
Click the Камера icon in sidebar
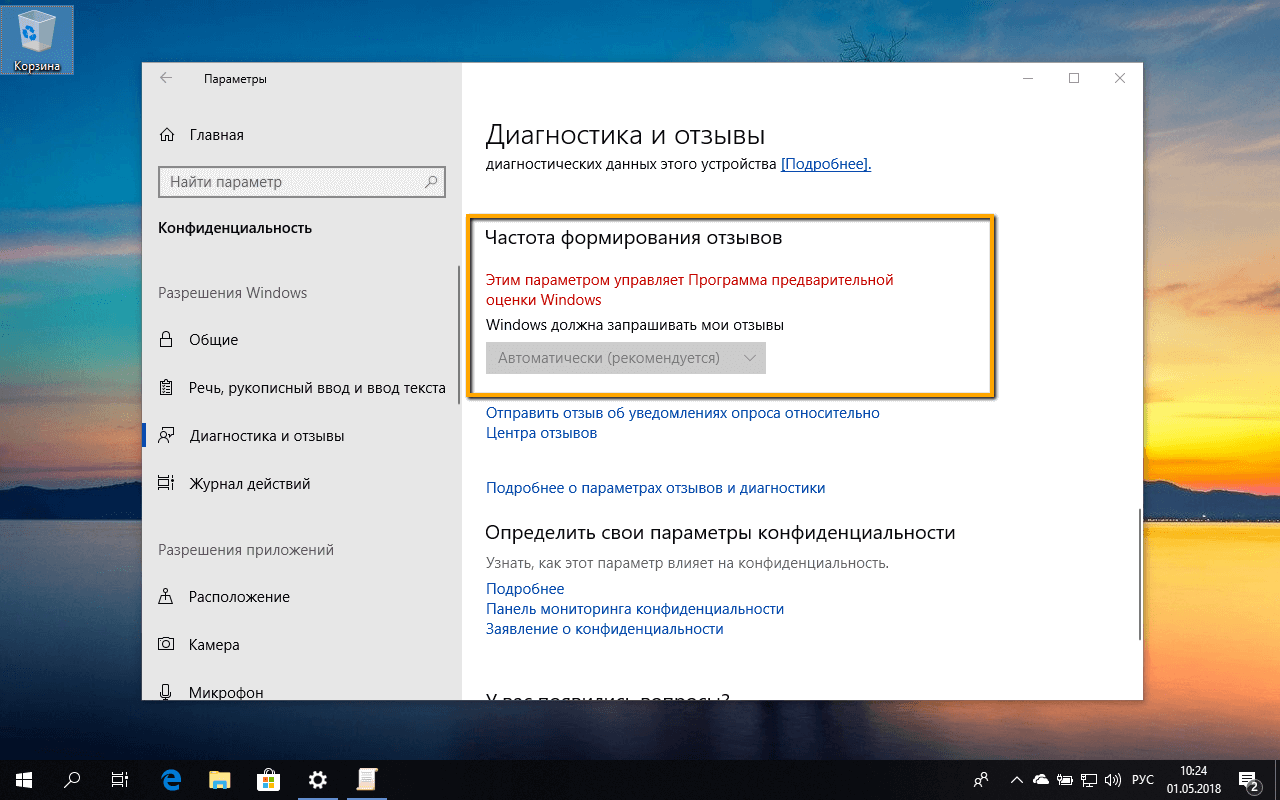tap(165, 644)
